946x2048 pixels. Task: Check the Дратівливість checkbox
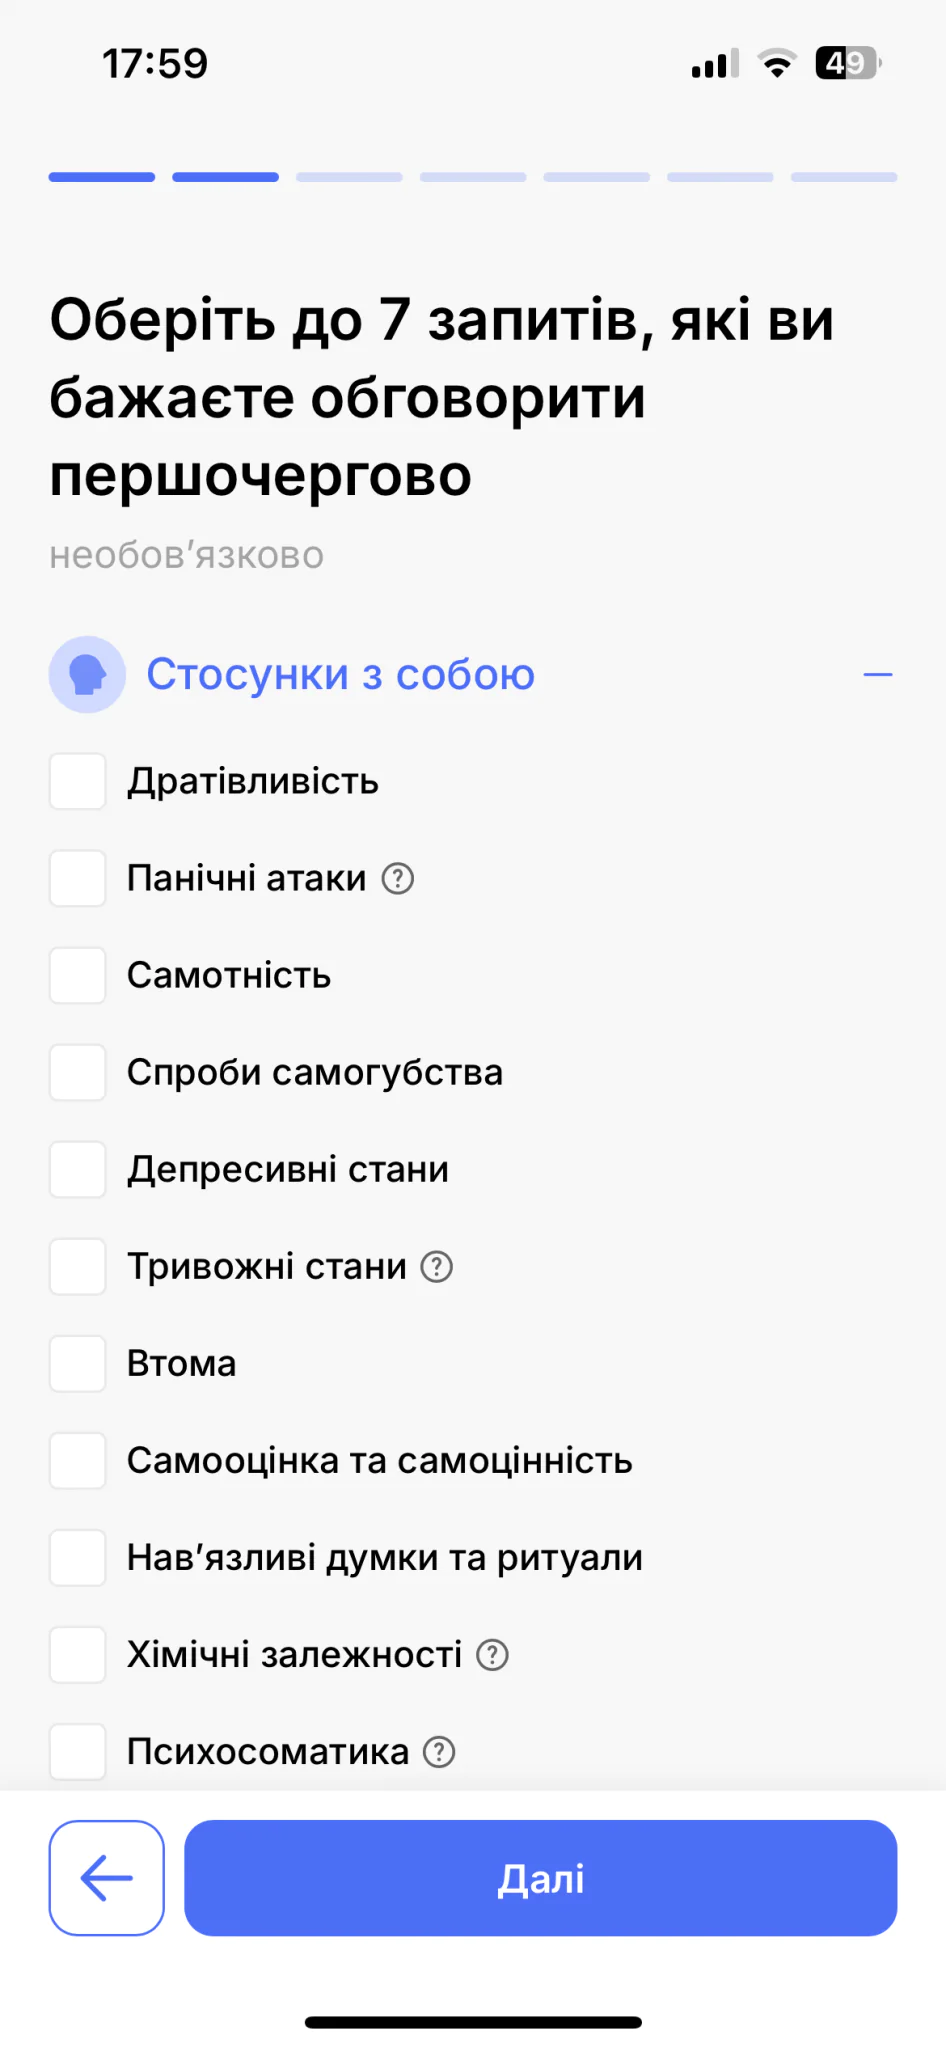coord(78,781)
